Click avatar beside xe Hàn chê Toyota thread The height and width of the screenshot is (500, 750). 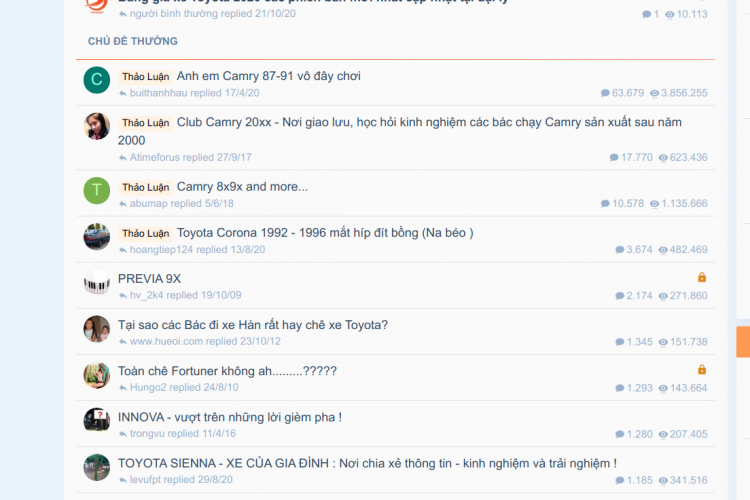97,329
